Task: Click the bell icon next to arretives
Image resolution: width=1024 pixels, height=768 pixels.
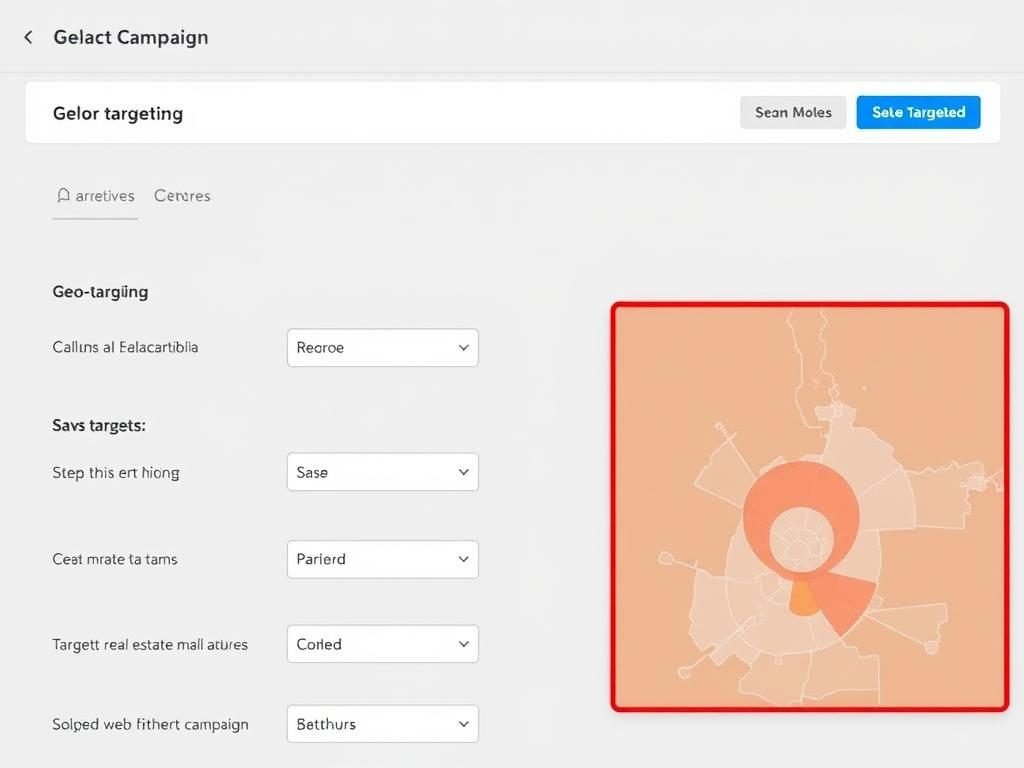Action: tap(63, 195)
